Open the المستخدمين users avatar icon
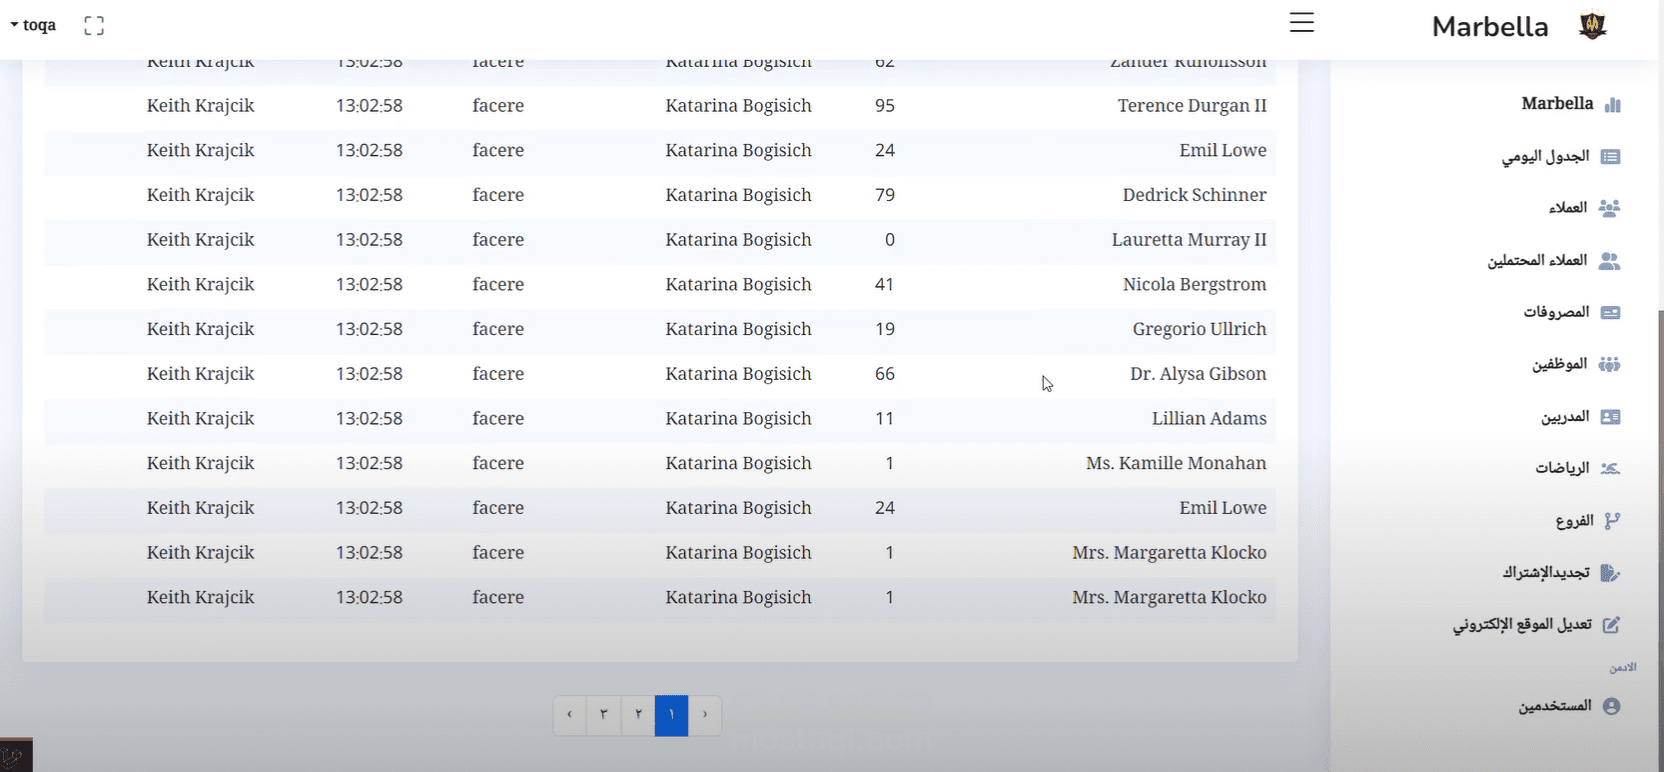The width and height of the screenshot is (1664, 772). pyautogui.click(x=1611, y=706)
